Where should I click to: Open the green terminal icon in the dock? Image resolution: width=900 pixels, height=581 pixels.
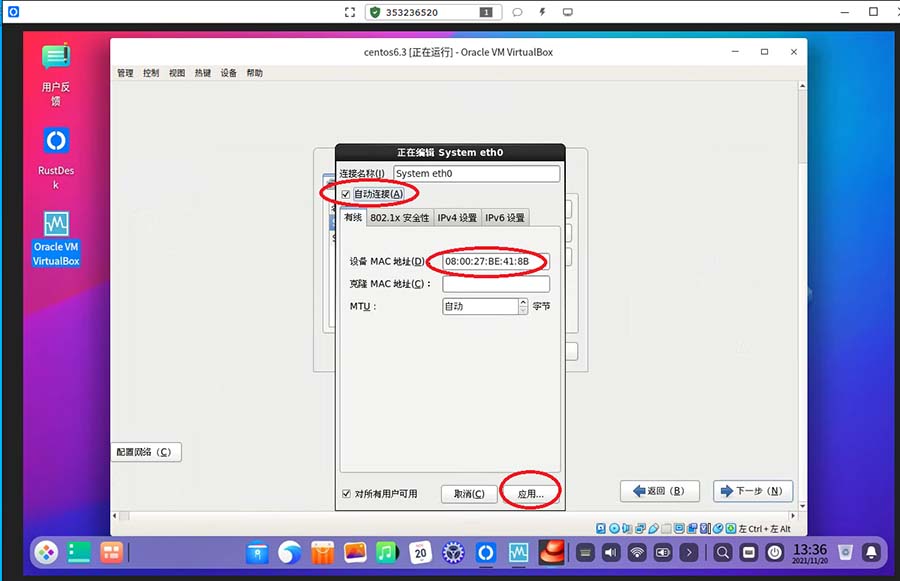click(79, 553)
